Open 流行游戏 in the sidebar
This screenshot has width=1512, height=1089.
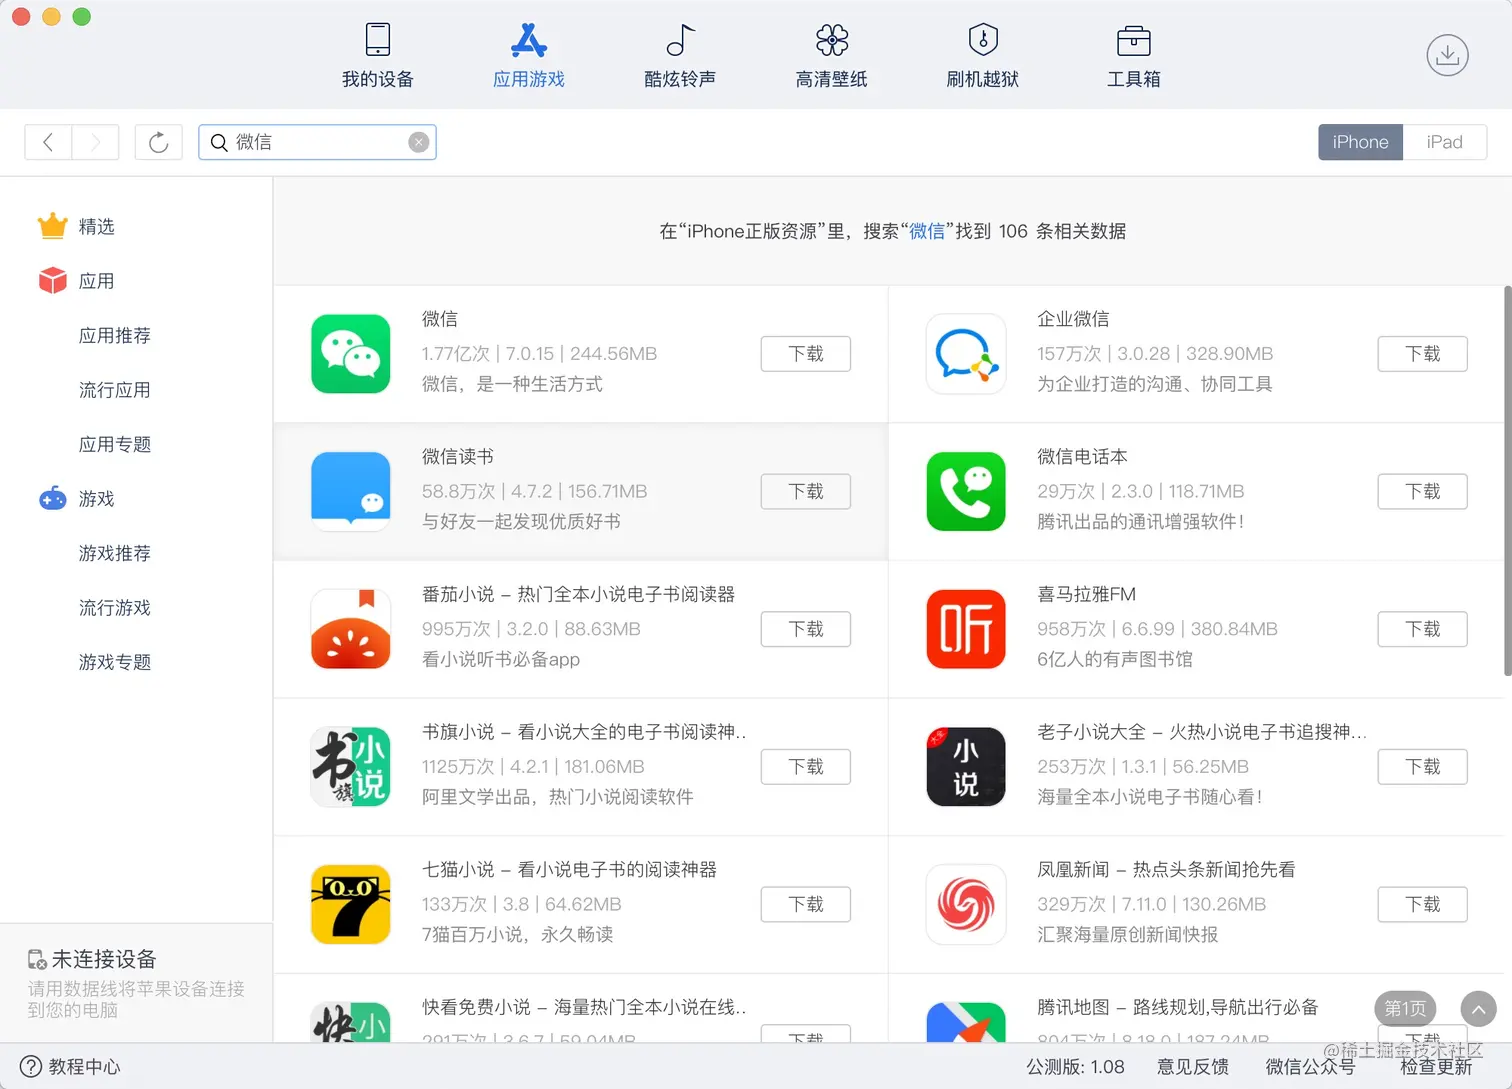point(114,608)
